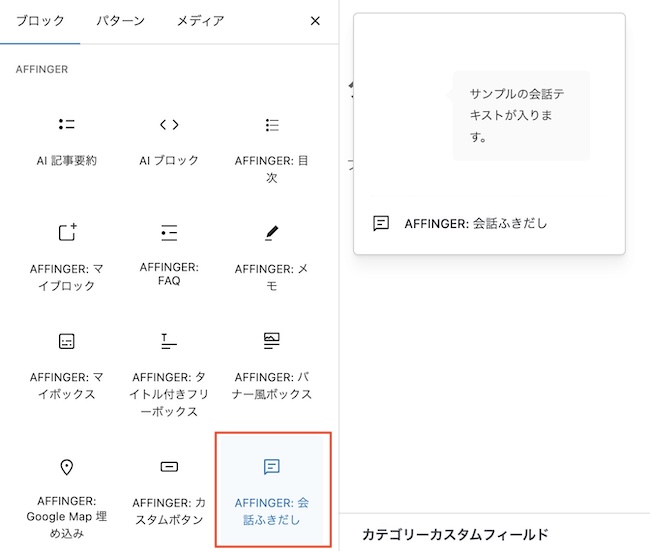Open the パターン tab
Screen dimensions: 650x551
coord(120,21)
